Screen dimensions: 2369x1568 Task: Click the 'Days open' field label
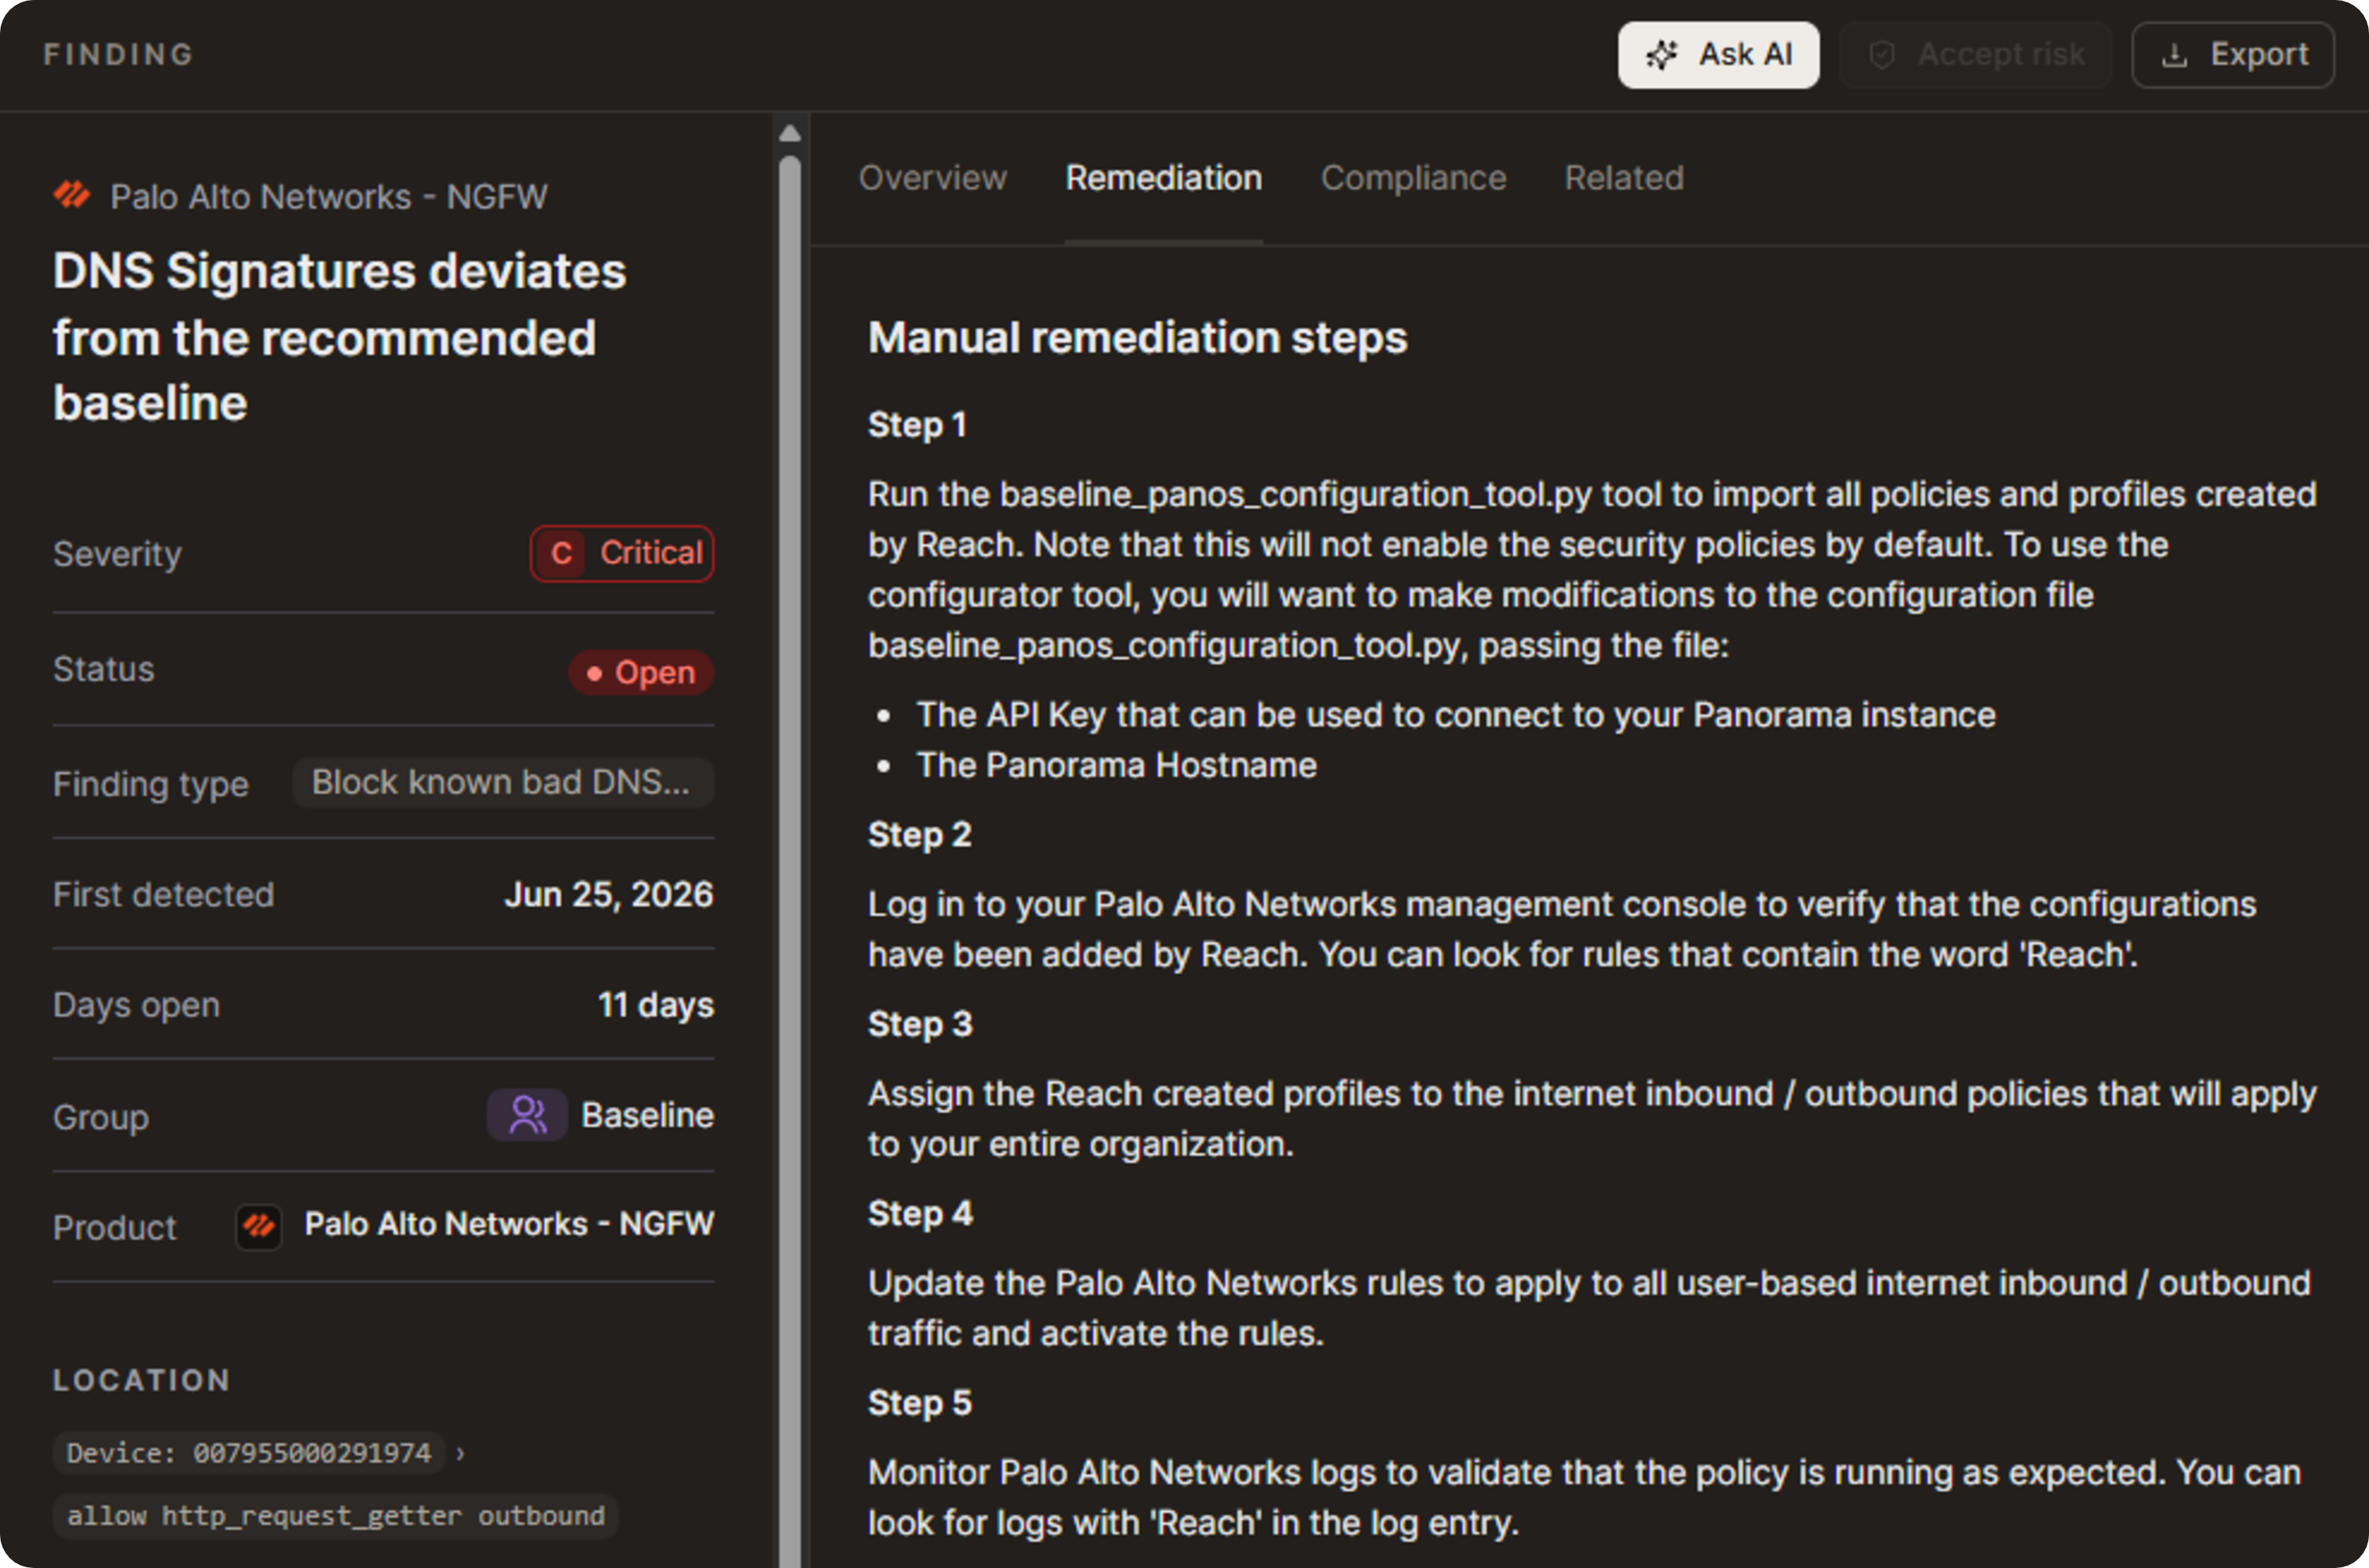pyautogui.click(x=136, y=1005)
